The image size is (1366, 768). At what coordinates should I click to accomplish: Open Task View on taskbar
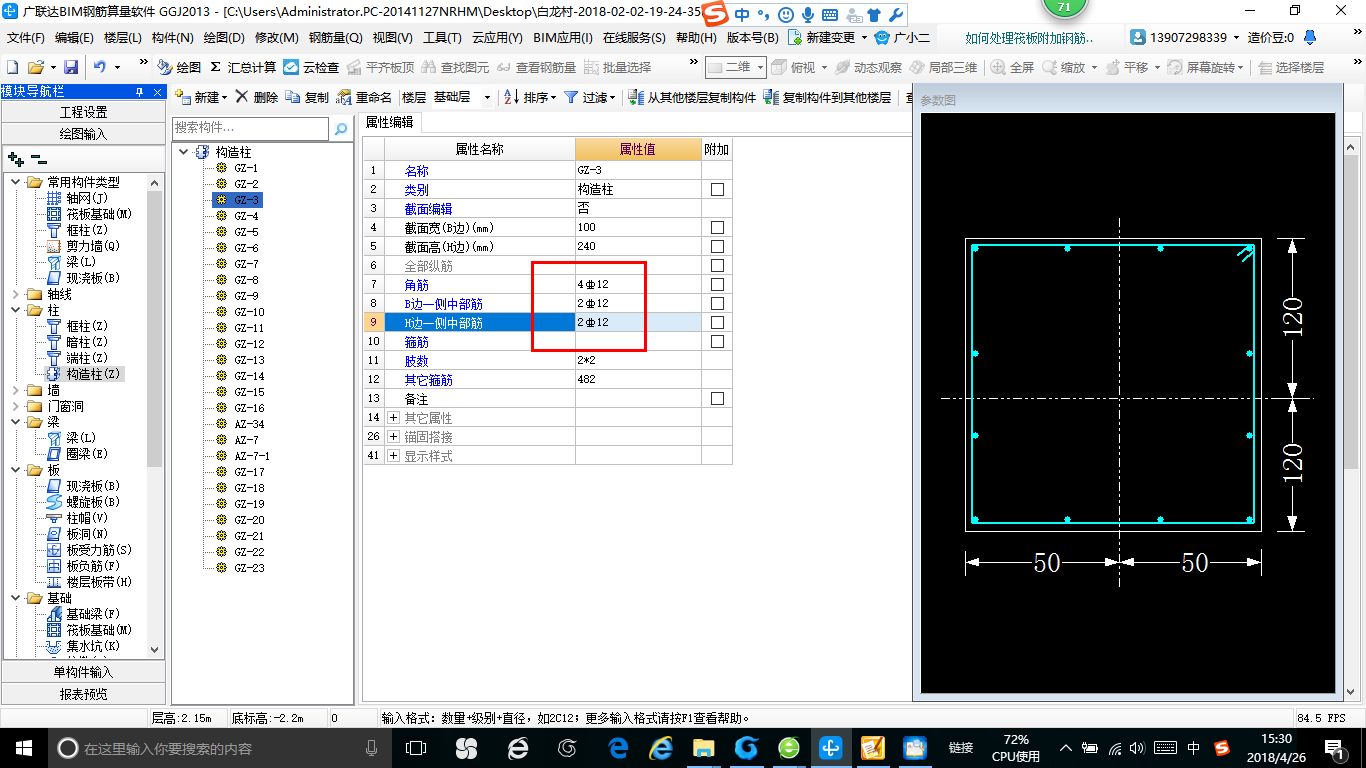(416, 747)
